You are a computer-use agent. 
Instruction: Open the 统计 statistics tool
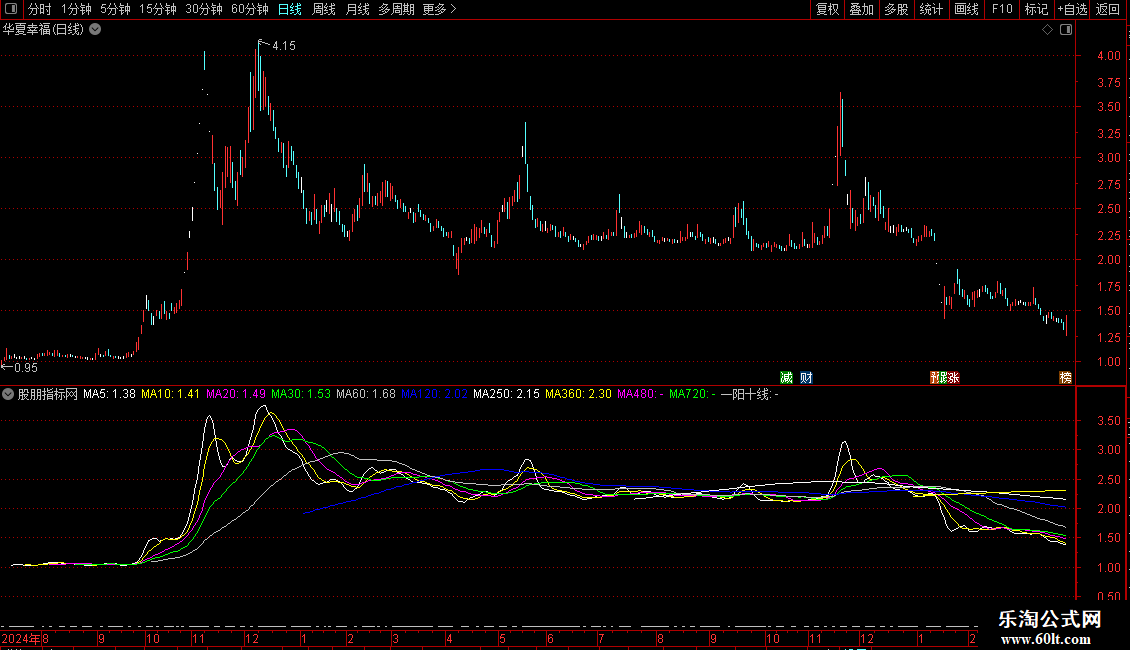[931, 9]
